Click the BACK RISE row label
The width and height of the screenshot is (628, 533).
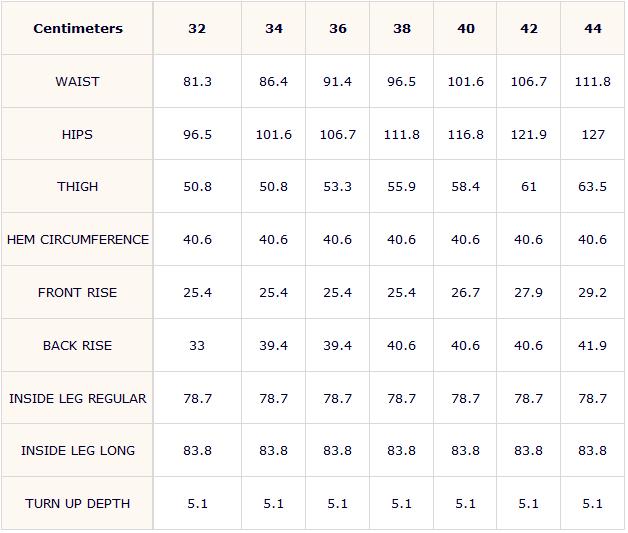(77, 345)
